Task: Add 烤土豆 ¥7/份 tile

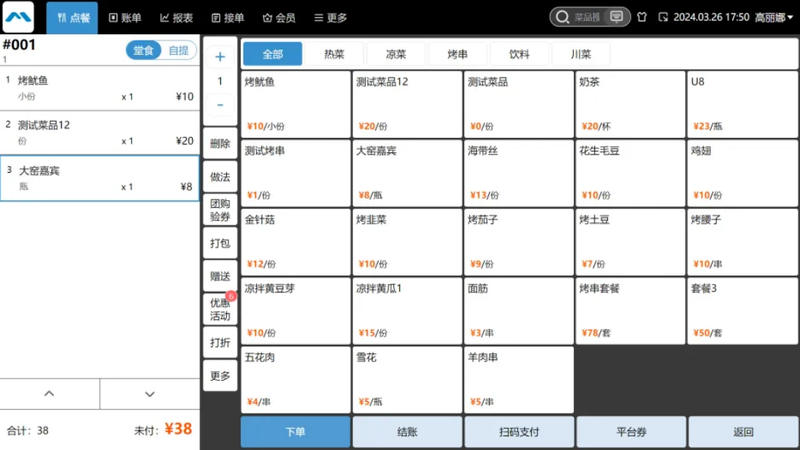Action: pos(631,242)
